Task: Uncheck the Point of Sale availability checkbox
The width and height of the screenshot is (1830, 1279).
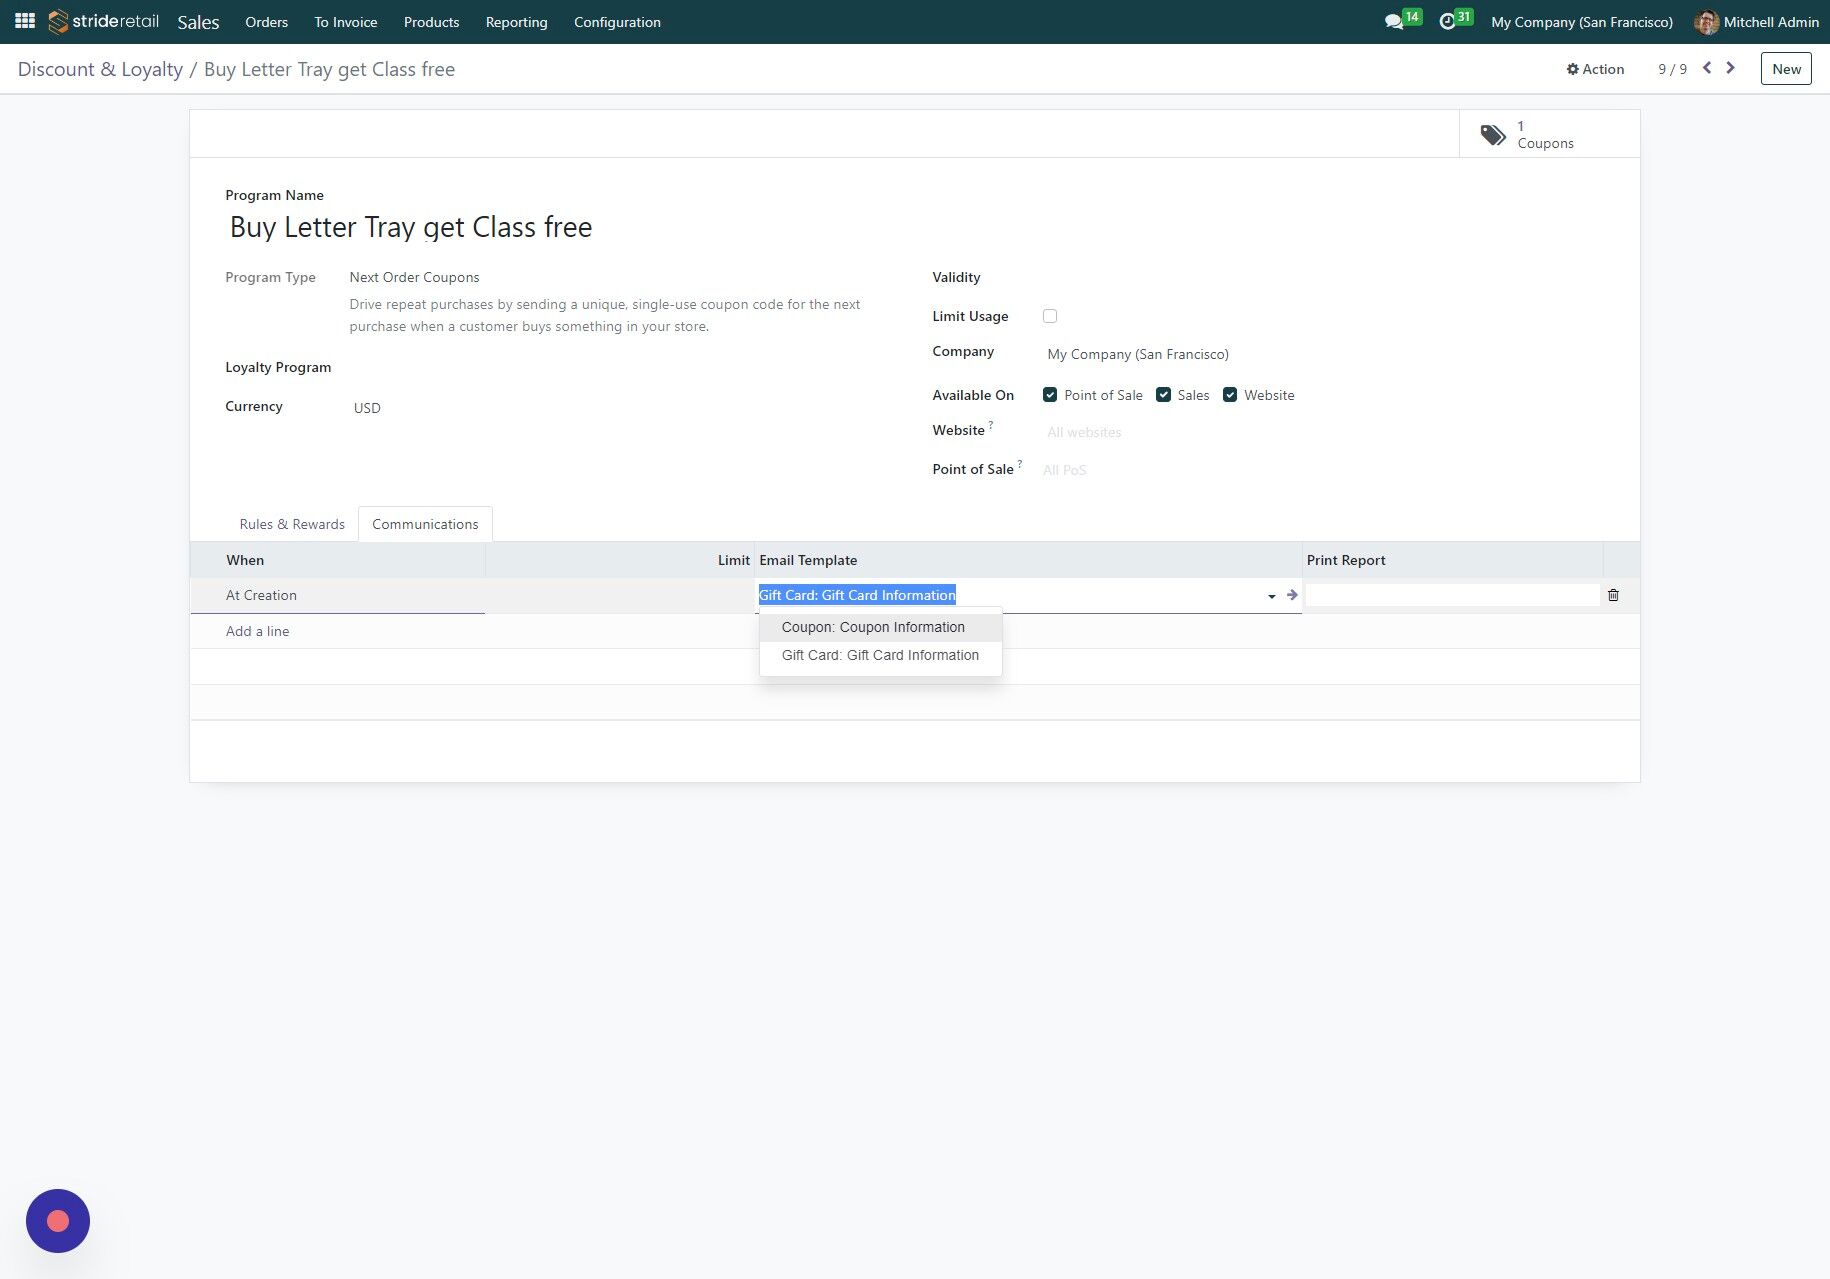Action: pos(1050,395)
